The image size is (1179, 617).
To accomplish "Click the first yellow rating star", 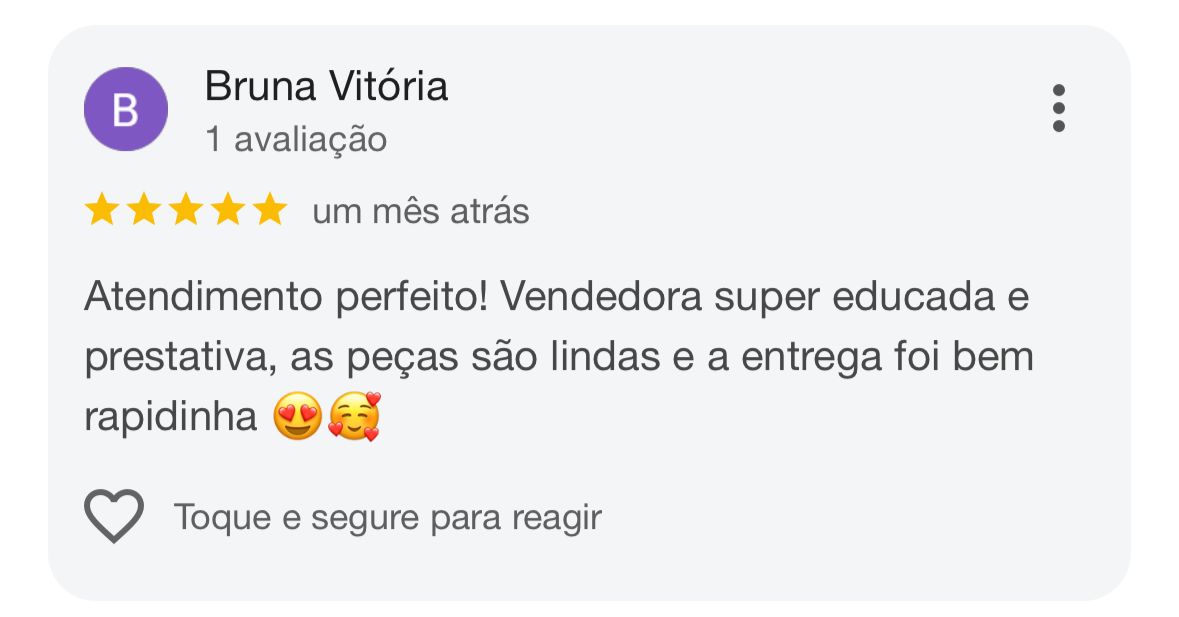I will (x=101, y=211).
